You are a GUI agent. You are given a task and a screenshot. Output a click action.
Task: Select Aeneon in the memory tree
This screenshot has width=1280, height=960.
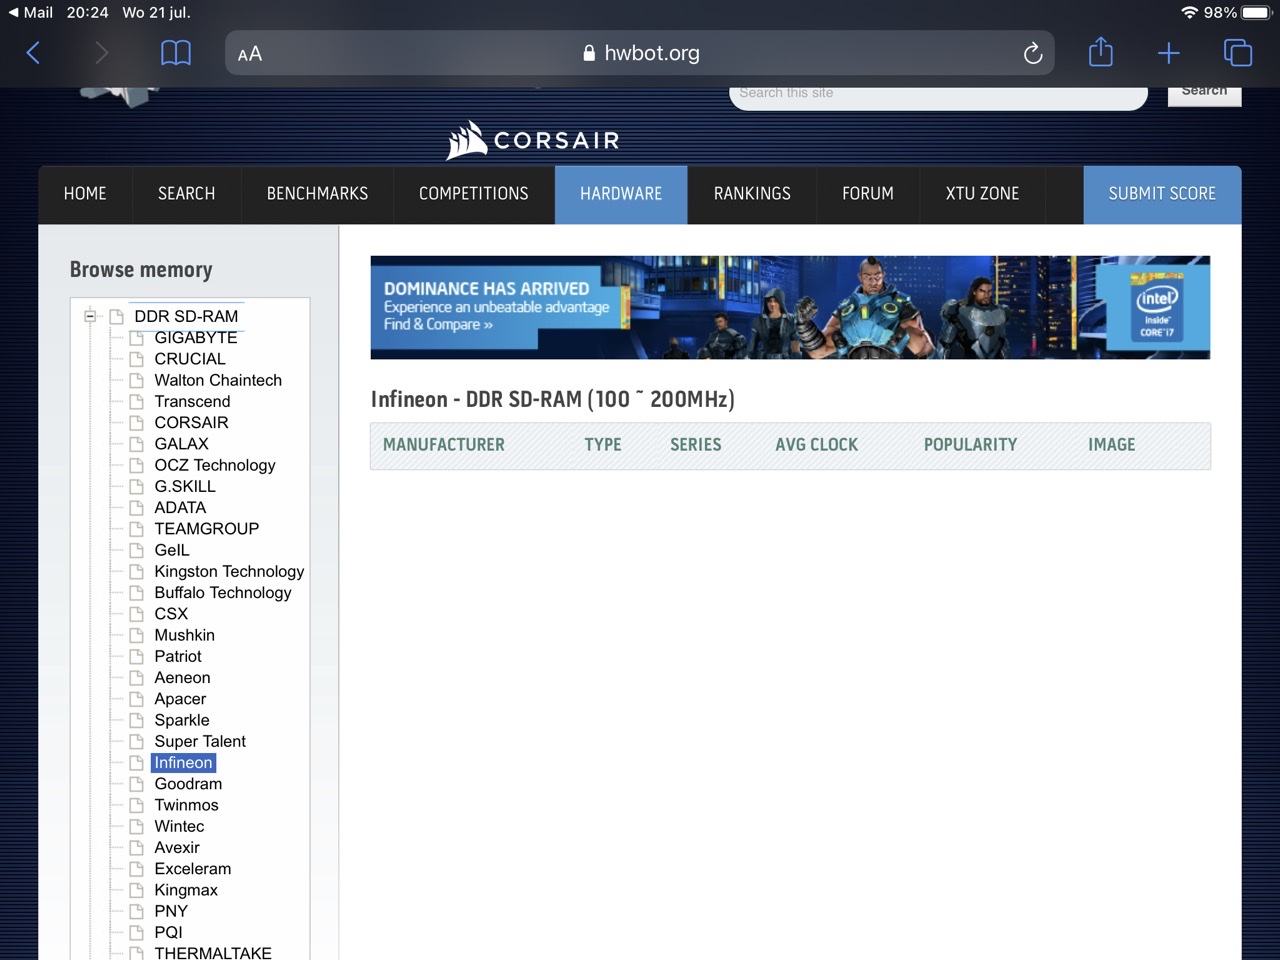(182, 677)
